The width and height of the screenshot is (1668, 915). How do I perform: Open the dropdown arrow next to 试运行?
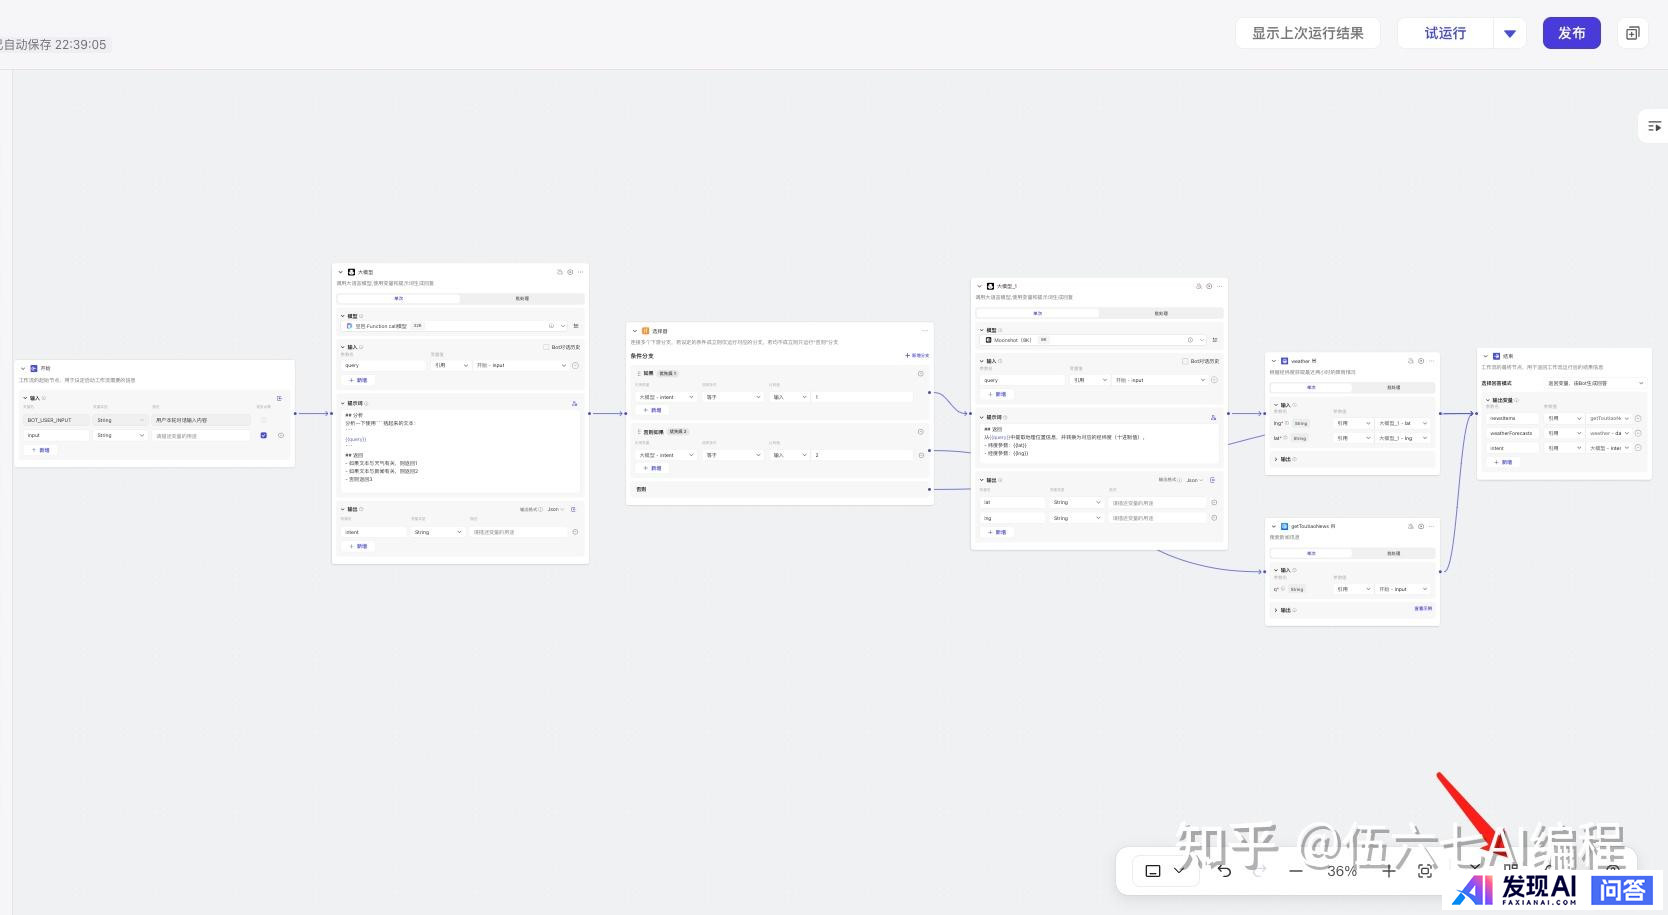point(1510,34)
